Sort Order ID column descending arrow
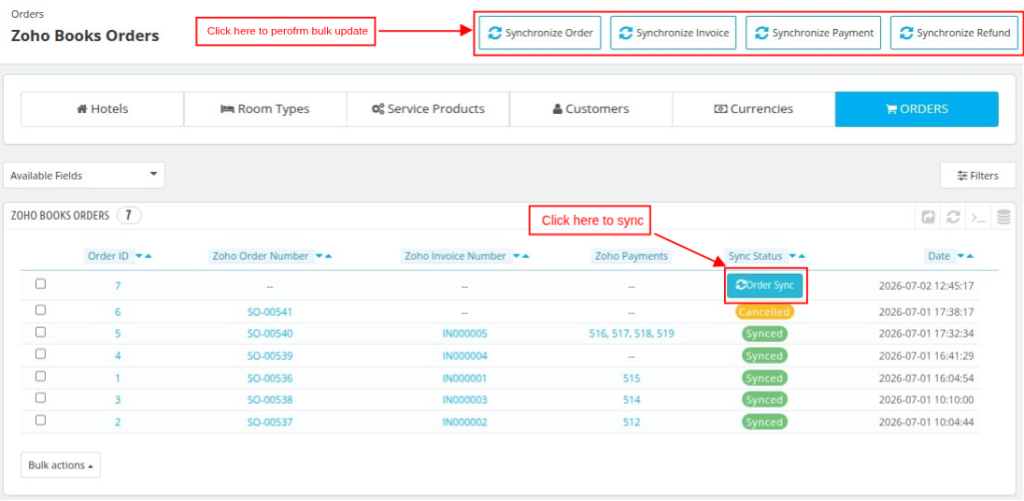 pos(138,256)
